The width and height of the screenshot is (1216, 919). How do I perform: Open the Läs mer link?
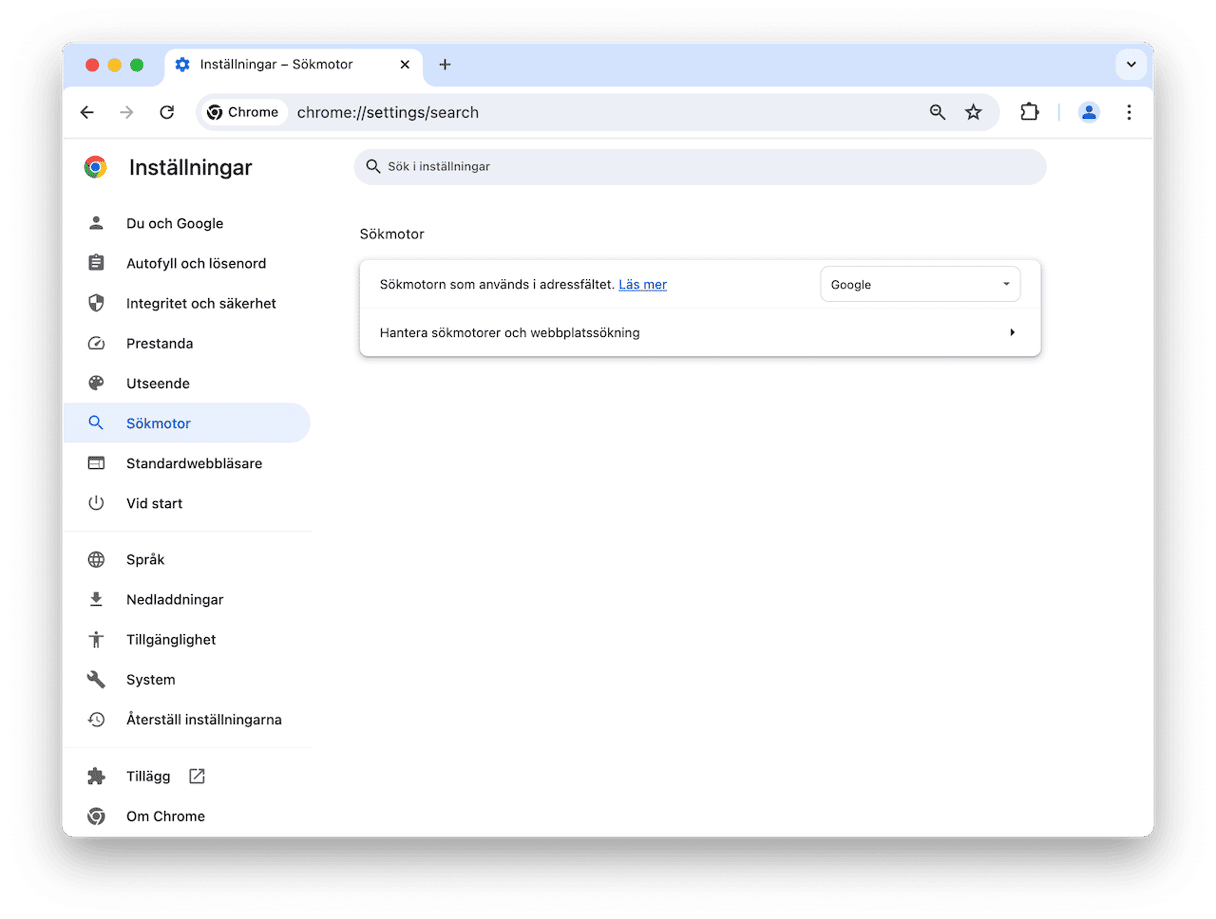click(x=642, y=285)
